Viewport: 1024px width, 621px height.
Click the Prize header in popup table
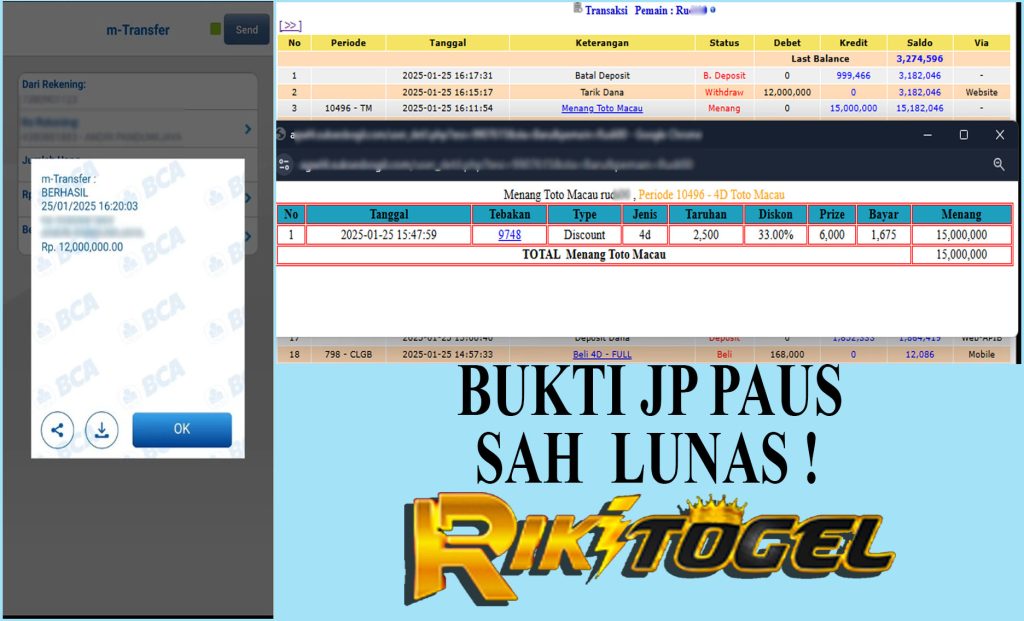tap(832, 214)
